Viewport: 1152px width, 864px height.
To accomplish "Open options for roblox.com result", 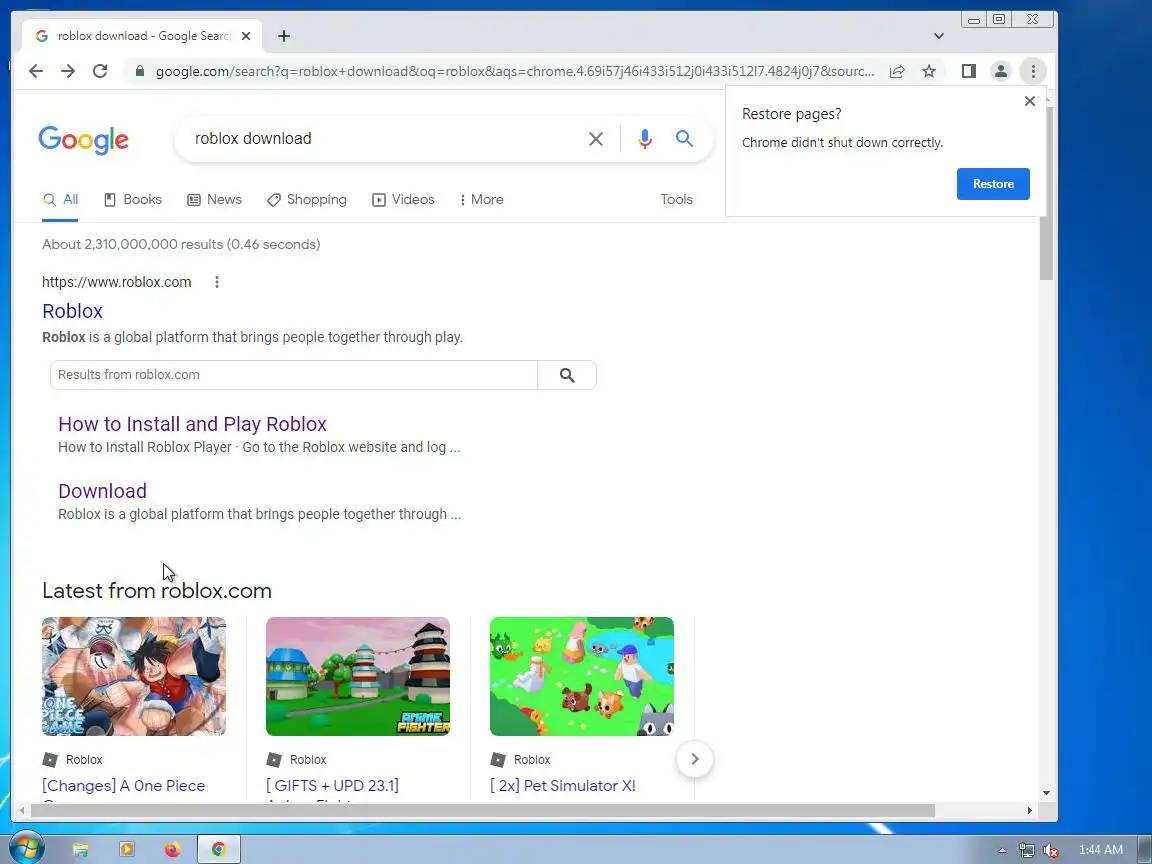I will 217,282.
